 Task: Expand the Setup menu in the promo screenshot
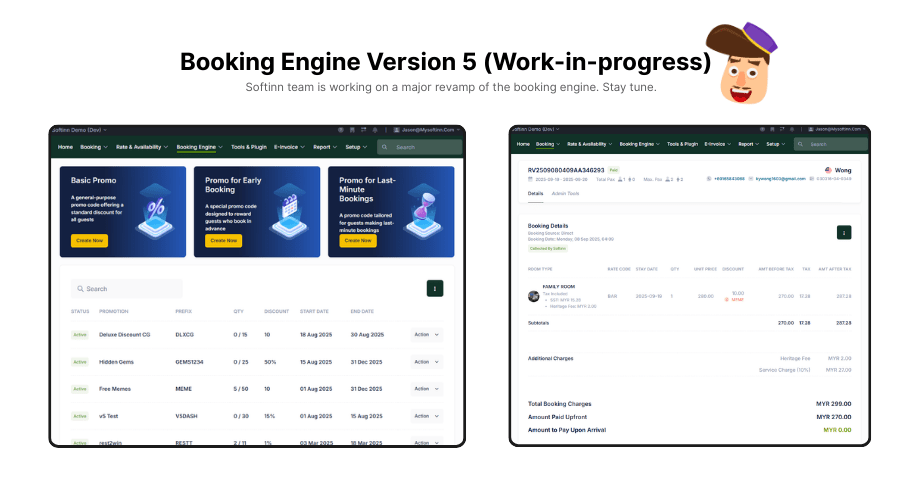click(x=356, y=147)
